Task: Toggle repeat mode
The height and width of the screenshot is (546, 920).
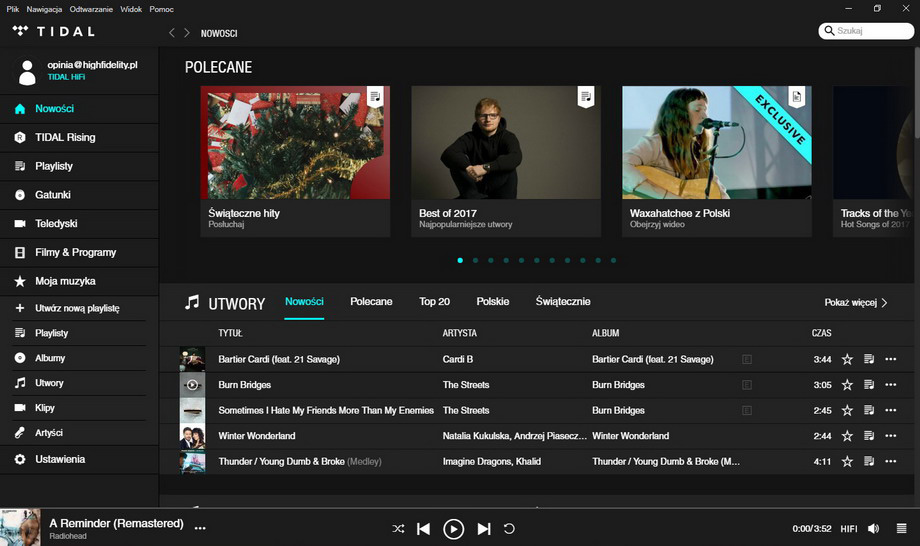Action: pyautogui.click(x=509, y=529)
